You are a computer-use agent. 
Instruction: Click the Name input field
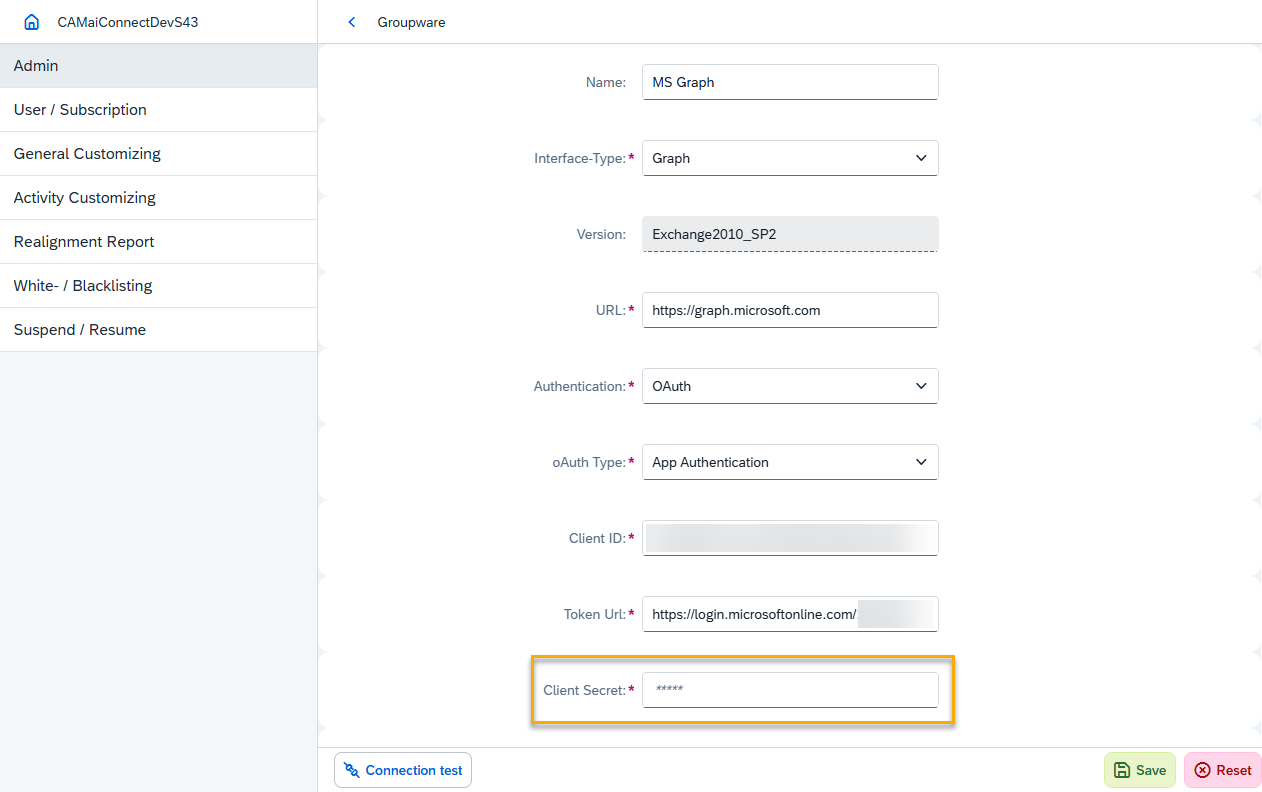(790, 82)
